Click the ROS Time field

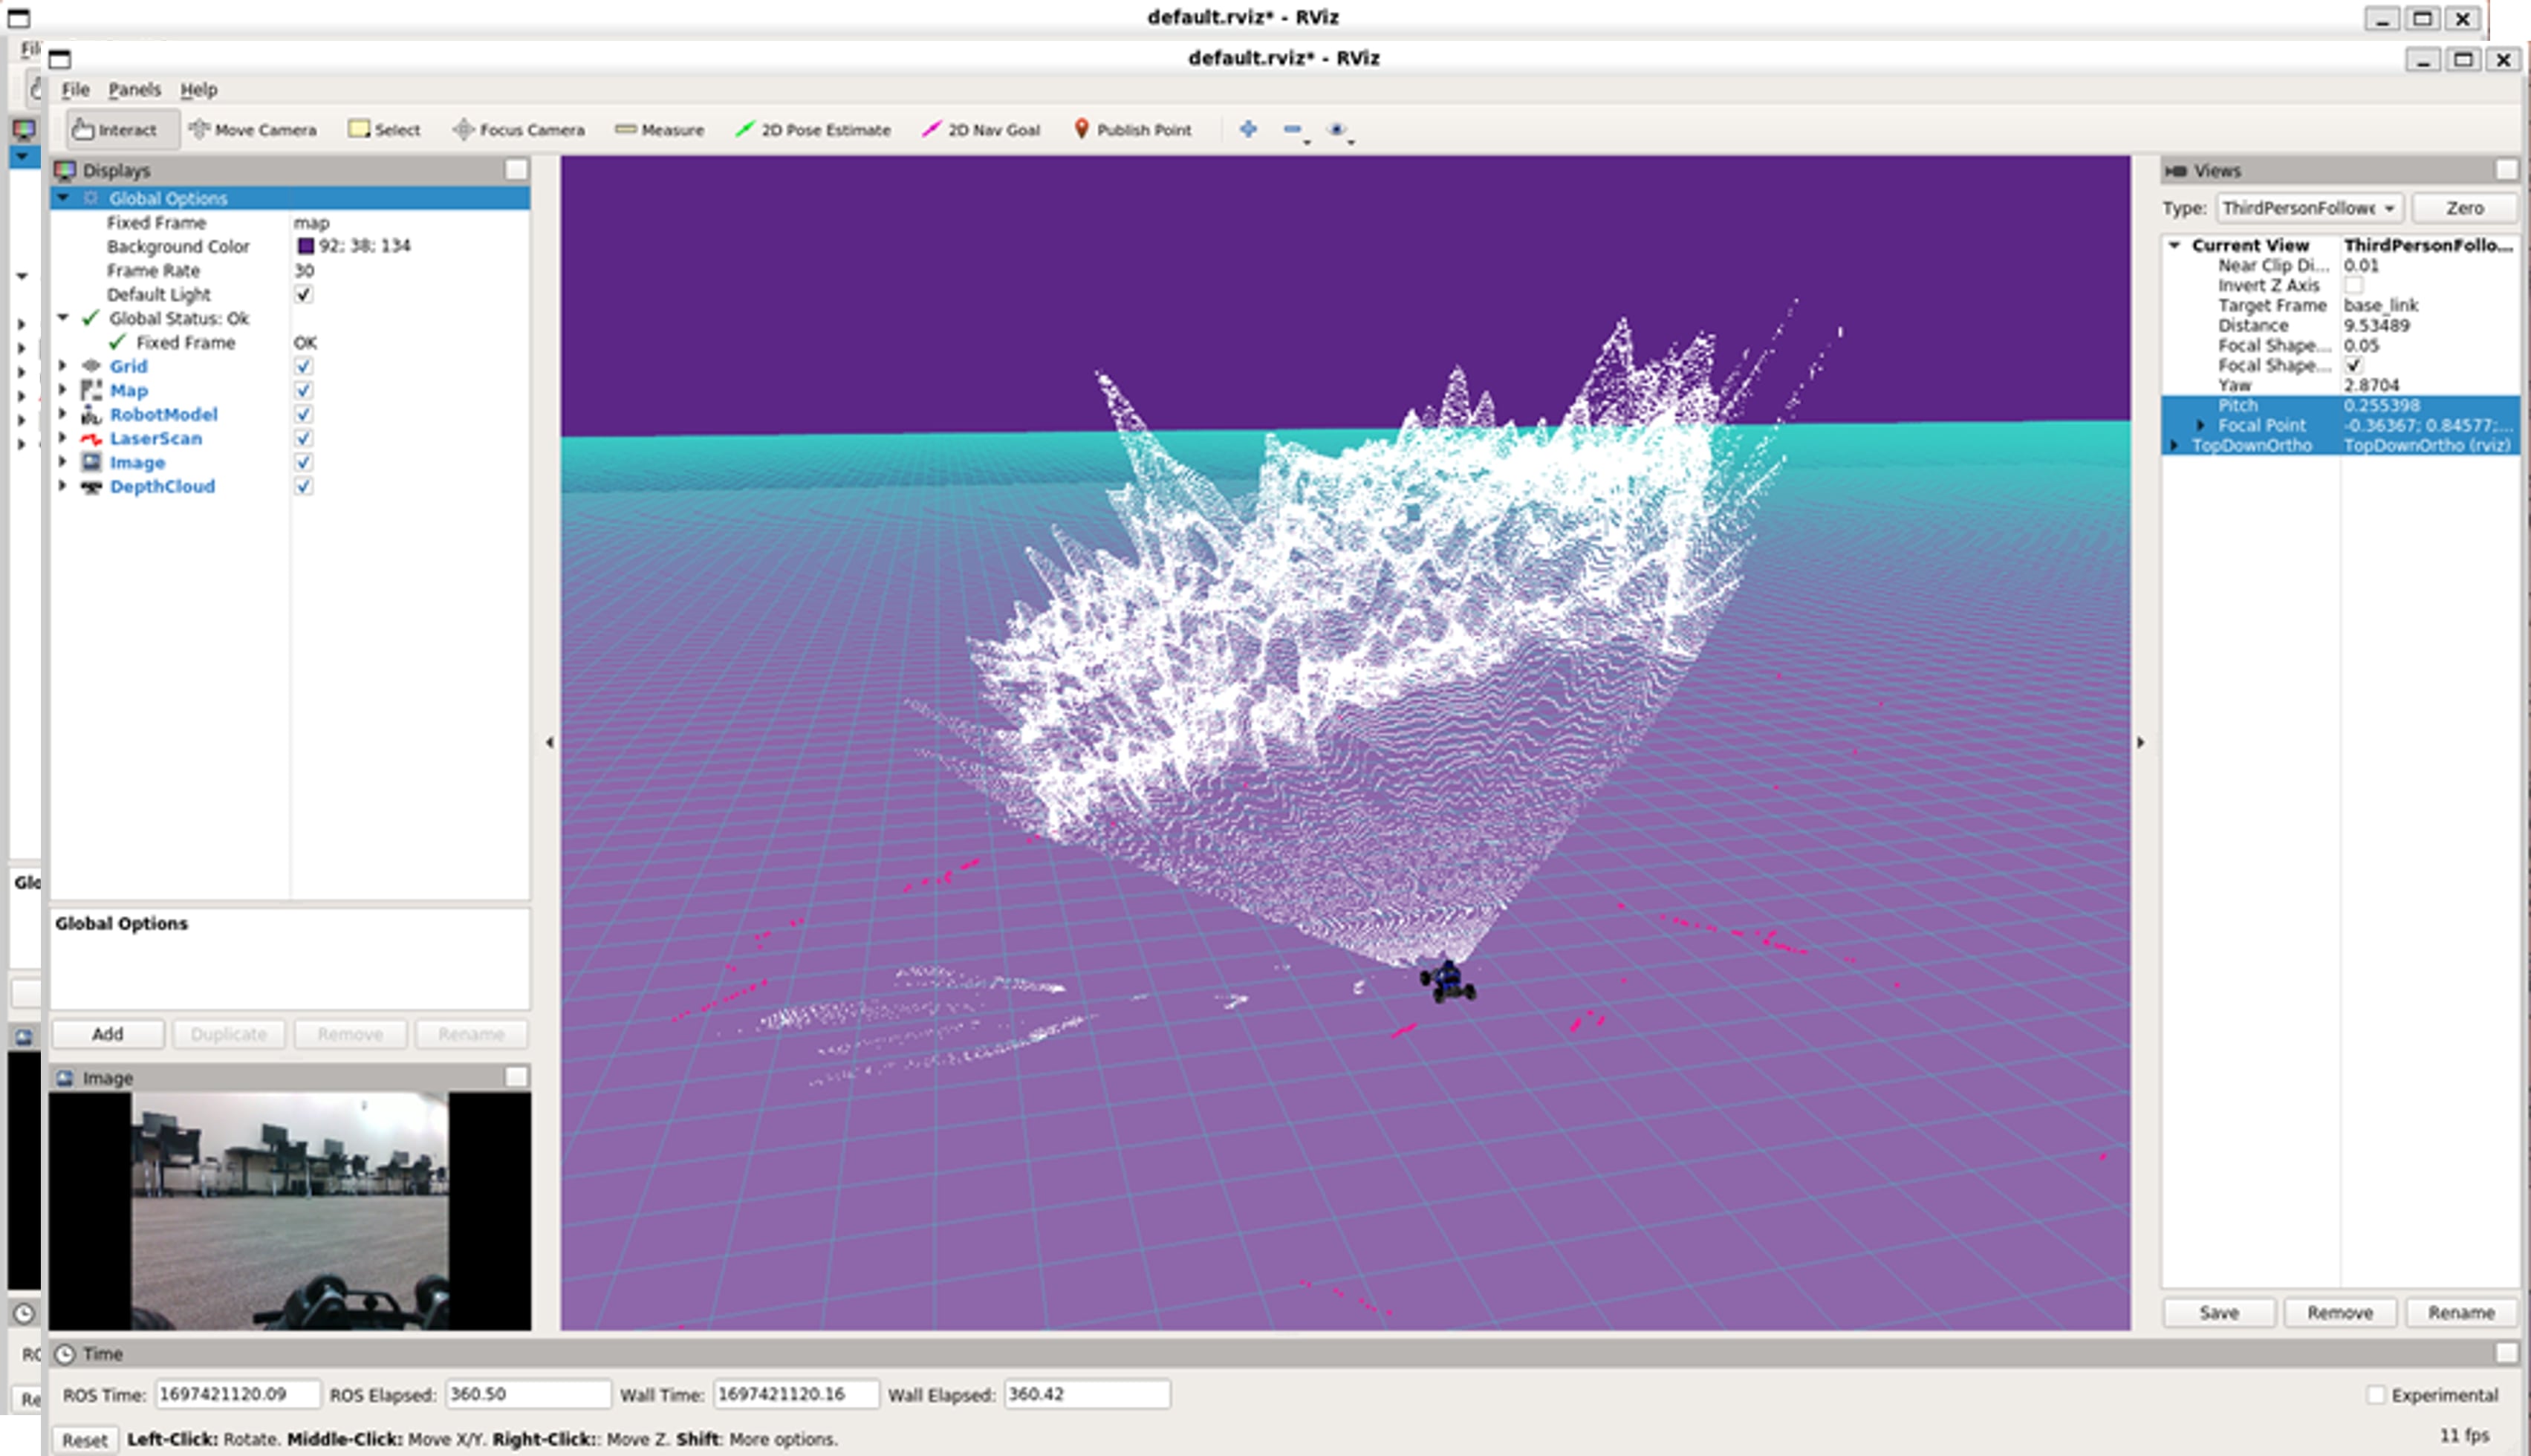click(237, 1394)
